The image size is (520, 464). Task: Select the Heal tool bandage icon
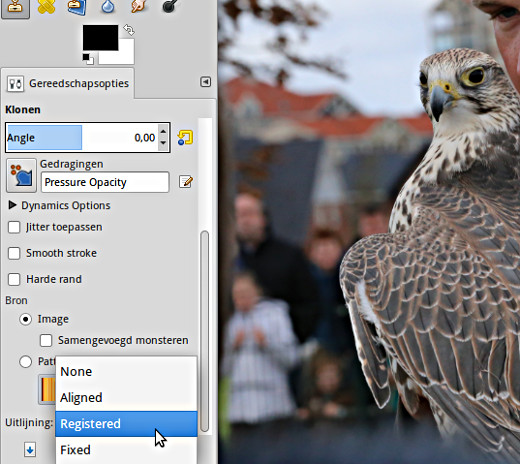pyautogui.click(x=46, y=7)
